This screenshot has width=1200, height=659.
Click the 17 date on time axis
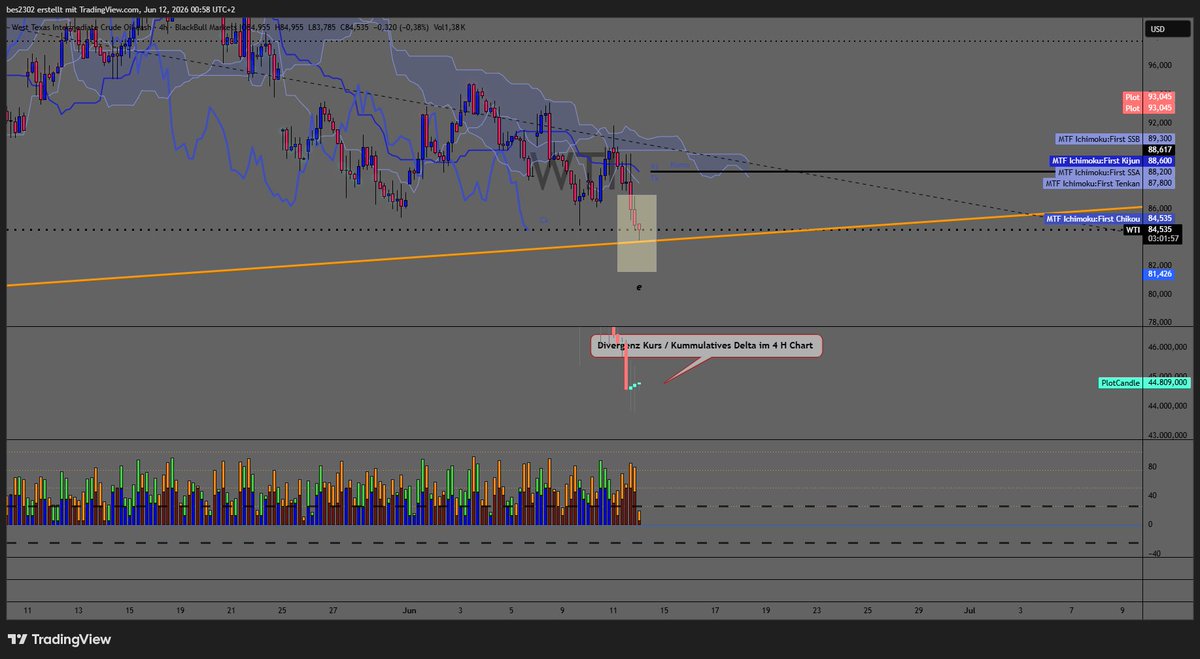pos(715,609)
